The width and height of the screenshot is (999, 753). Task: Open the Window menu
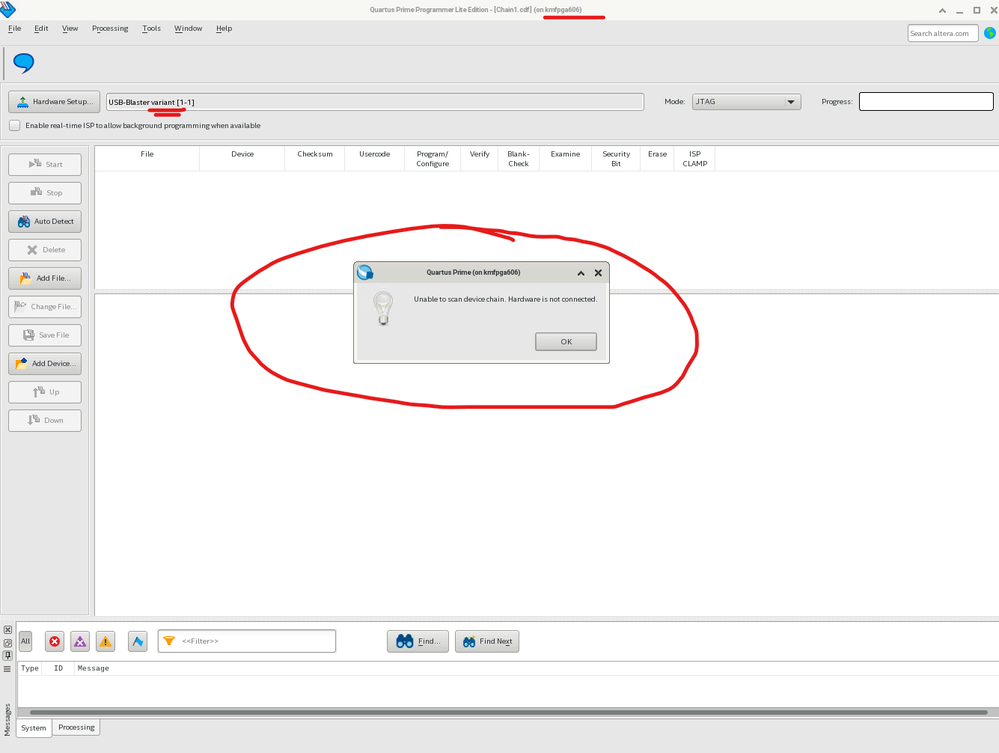point(188,28)
